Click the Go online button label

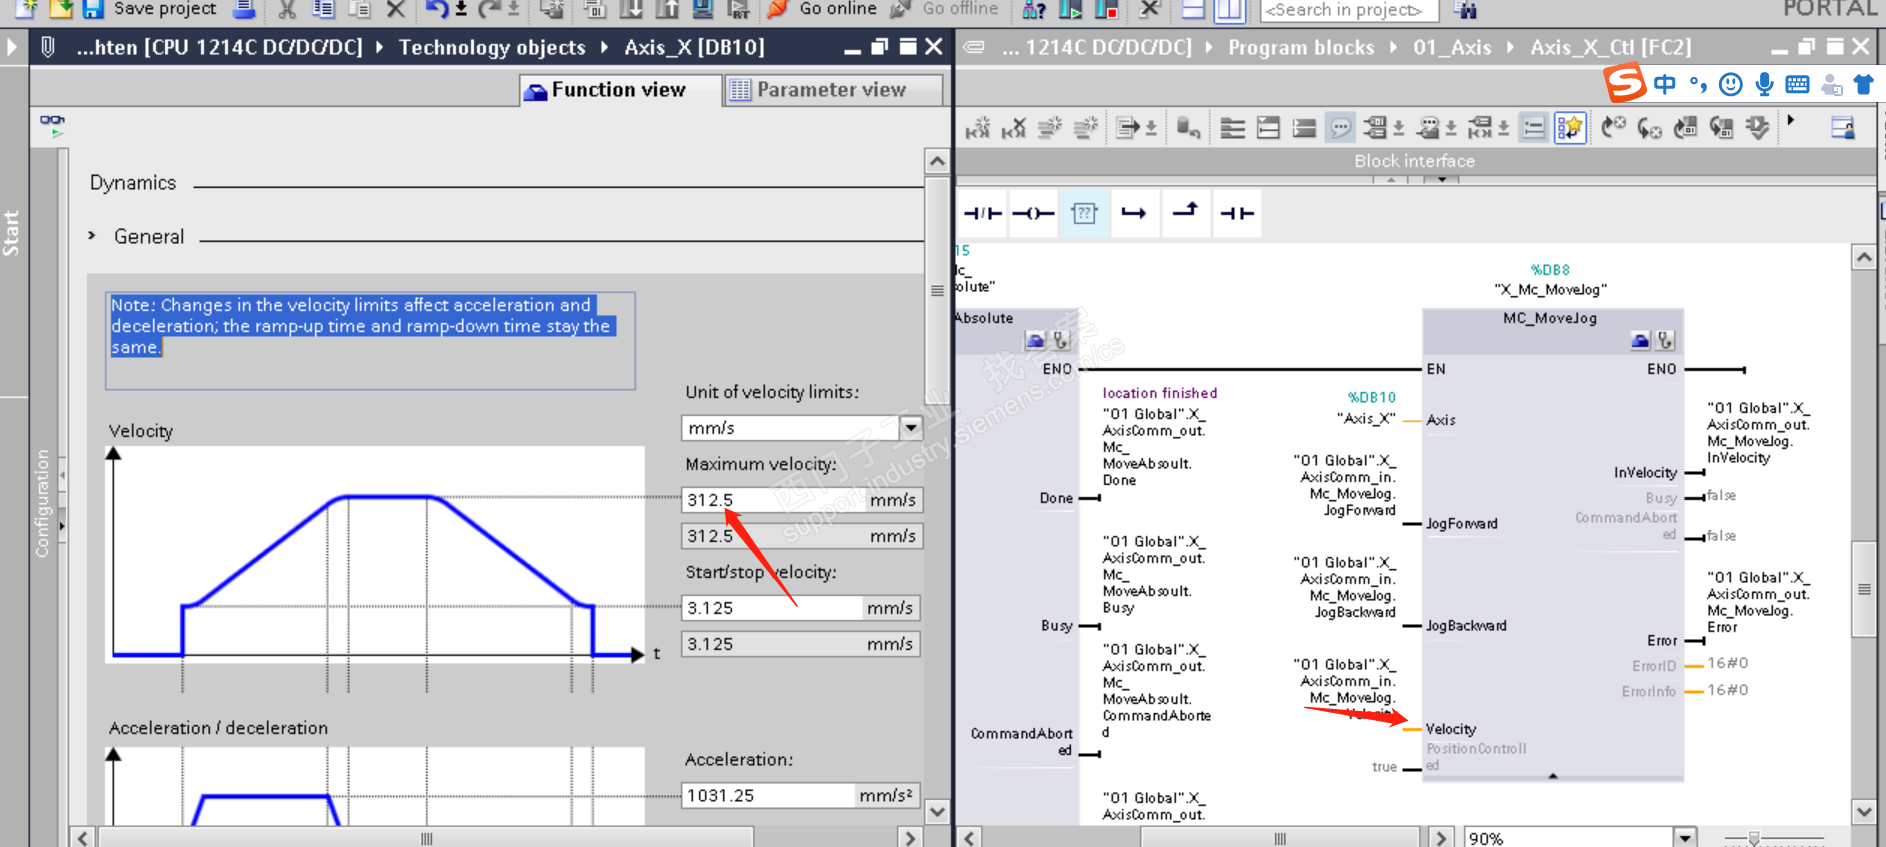838,9
